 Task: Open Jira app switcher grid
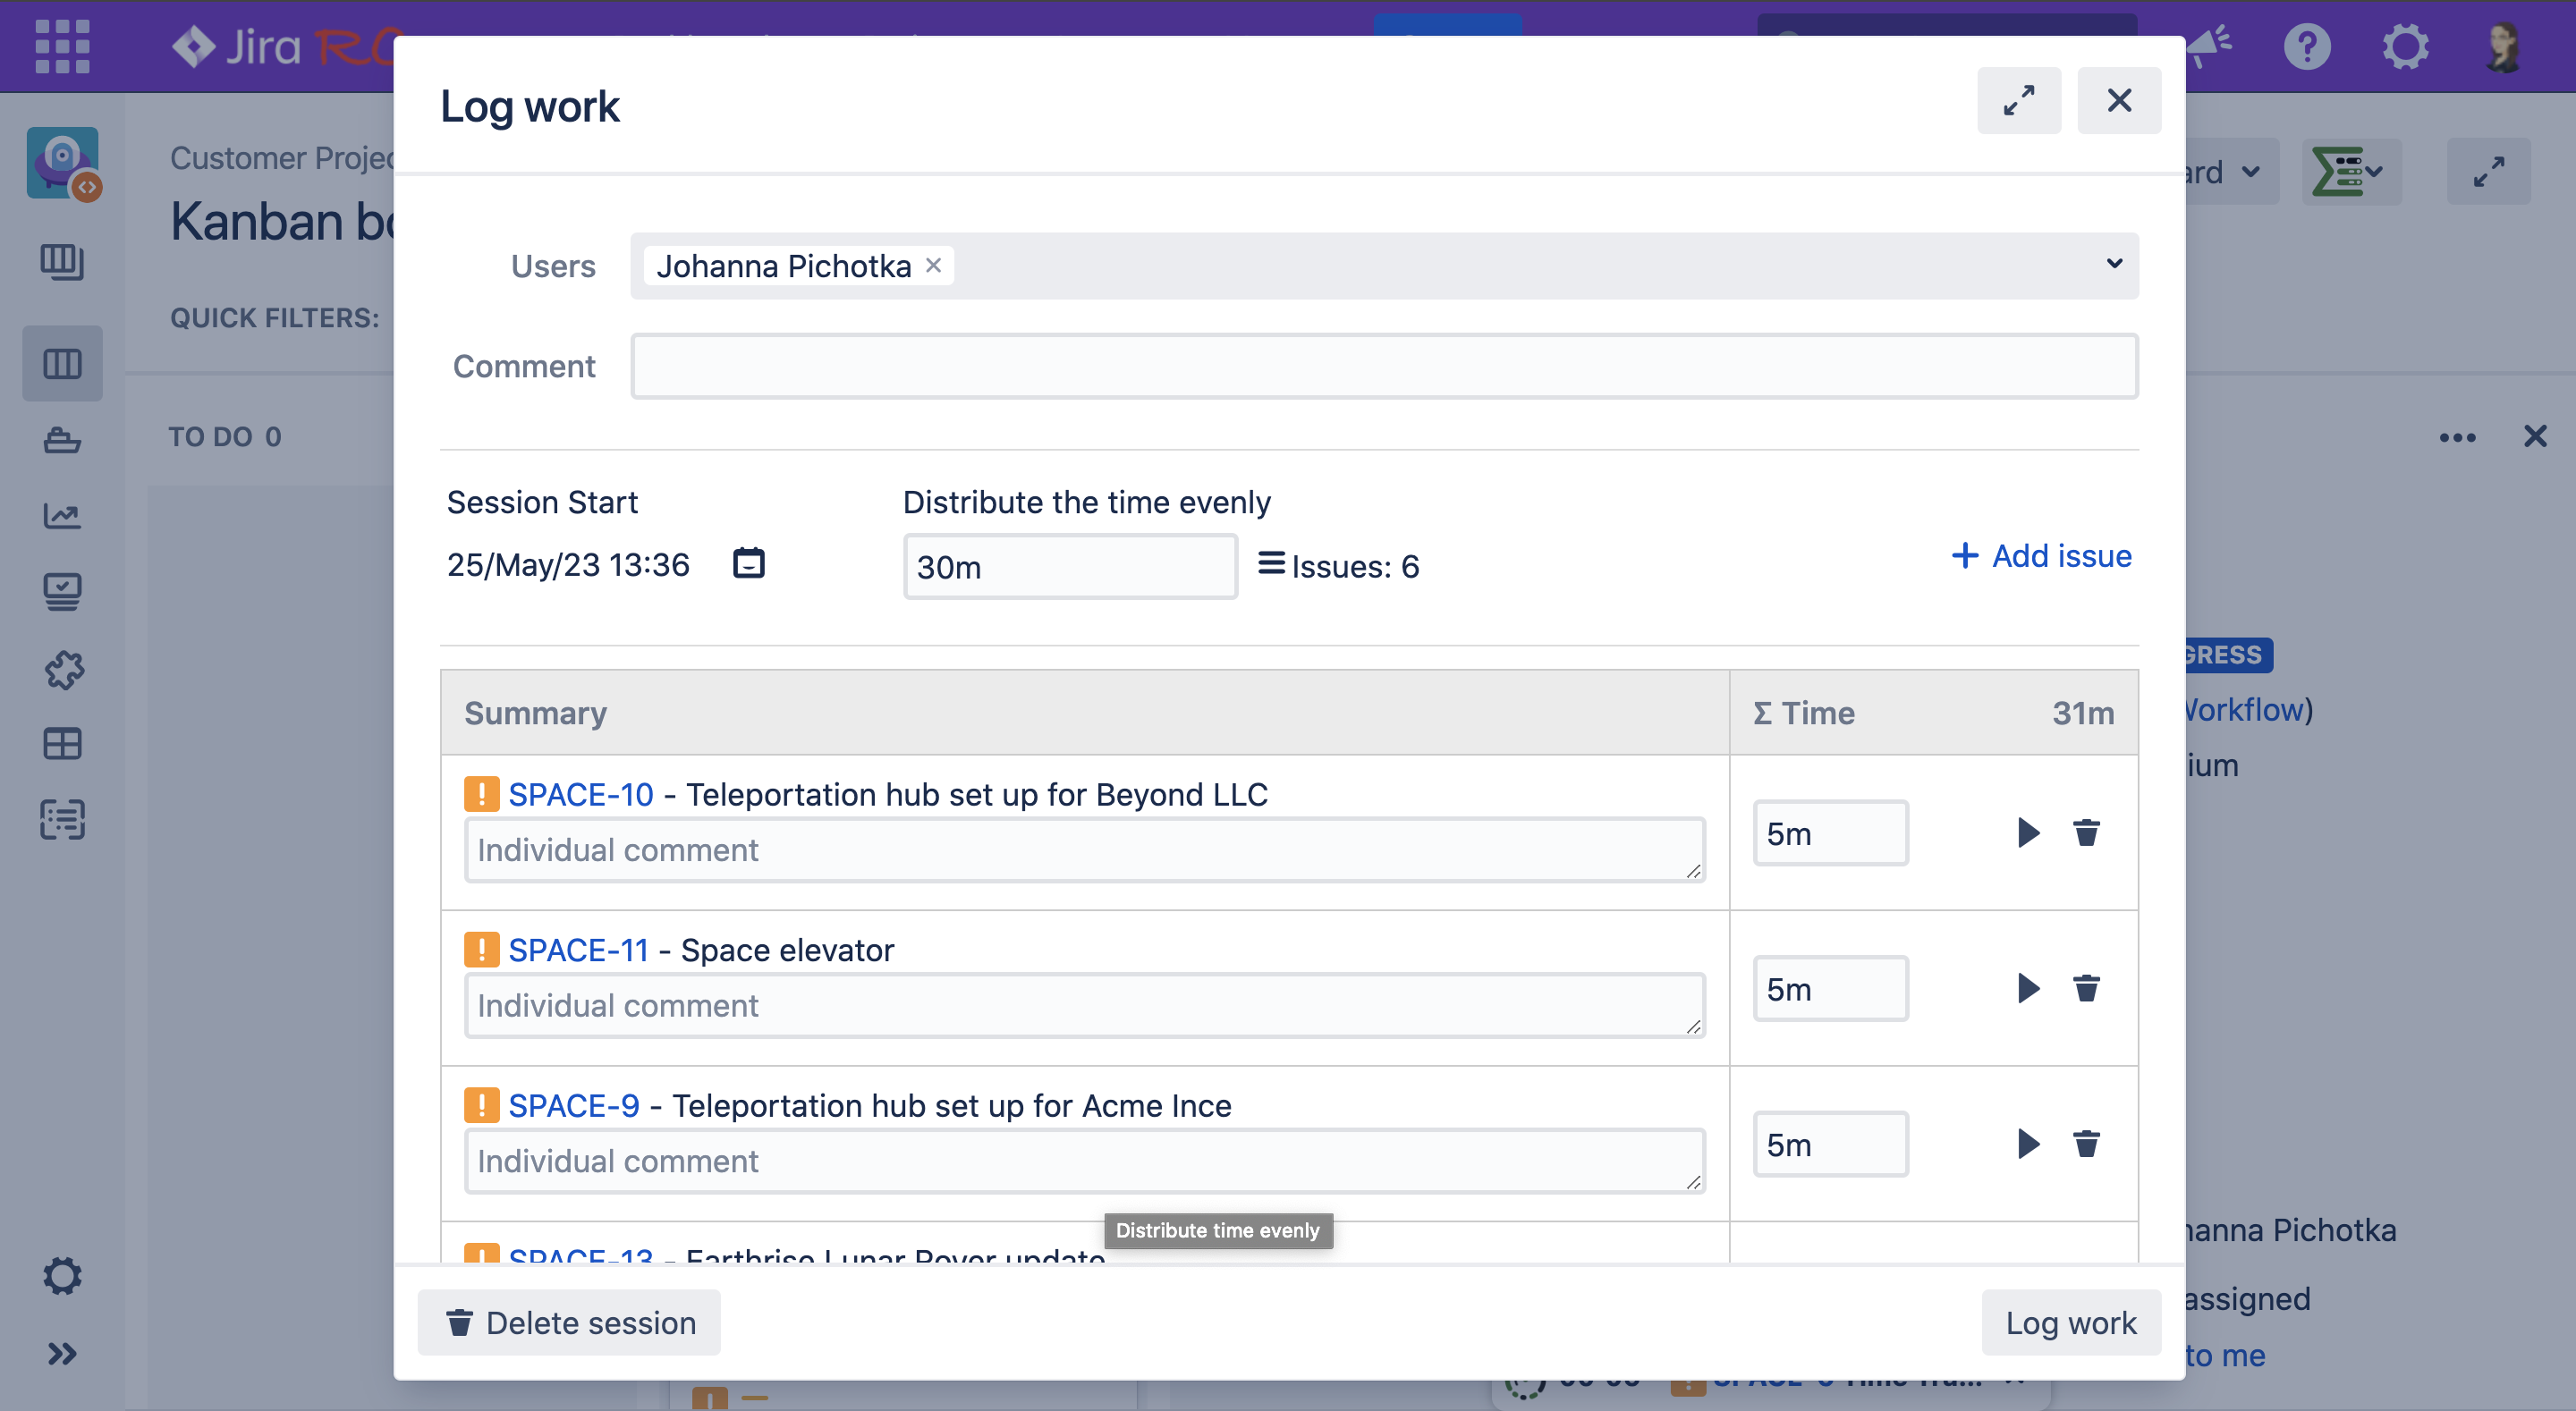pos(62,46)
